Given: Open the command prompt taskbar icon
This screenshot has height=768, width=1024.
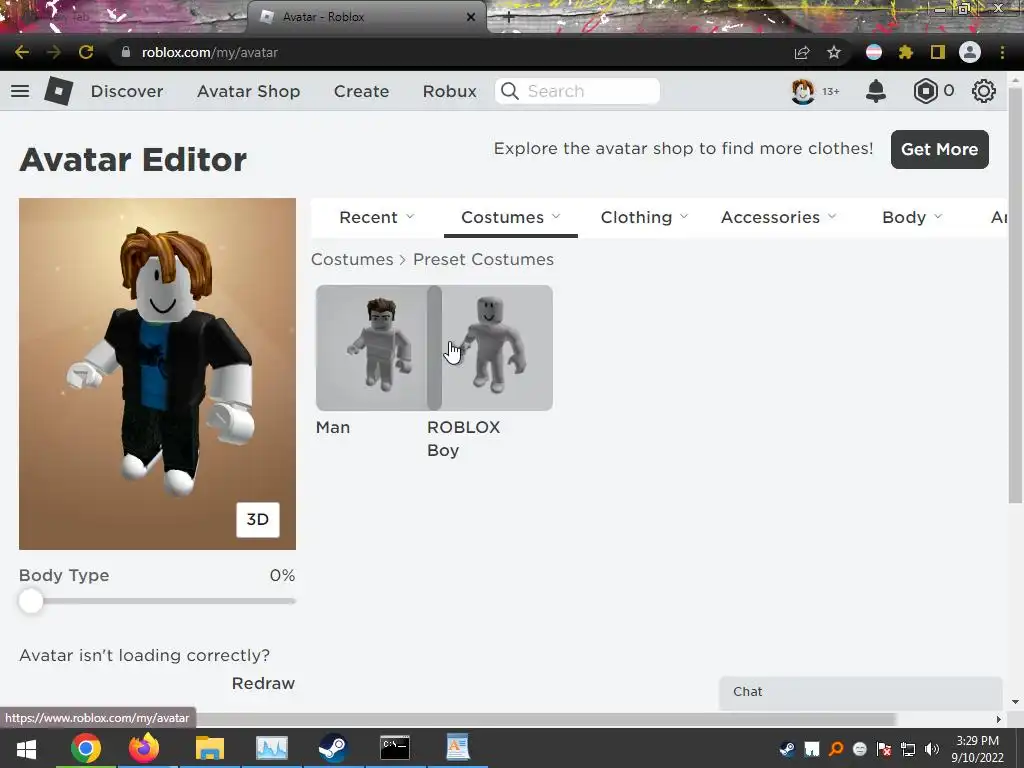Looking at the screenshot, I should (395, 748).
